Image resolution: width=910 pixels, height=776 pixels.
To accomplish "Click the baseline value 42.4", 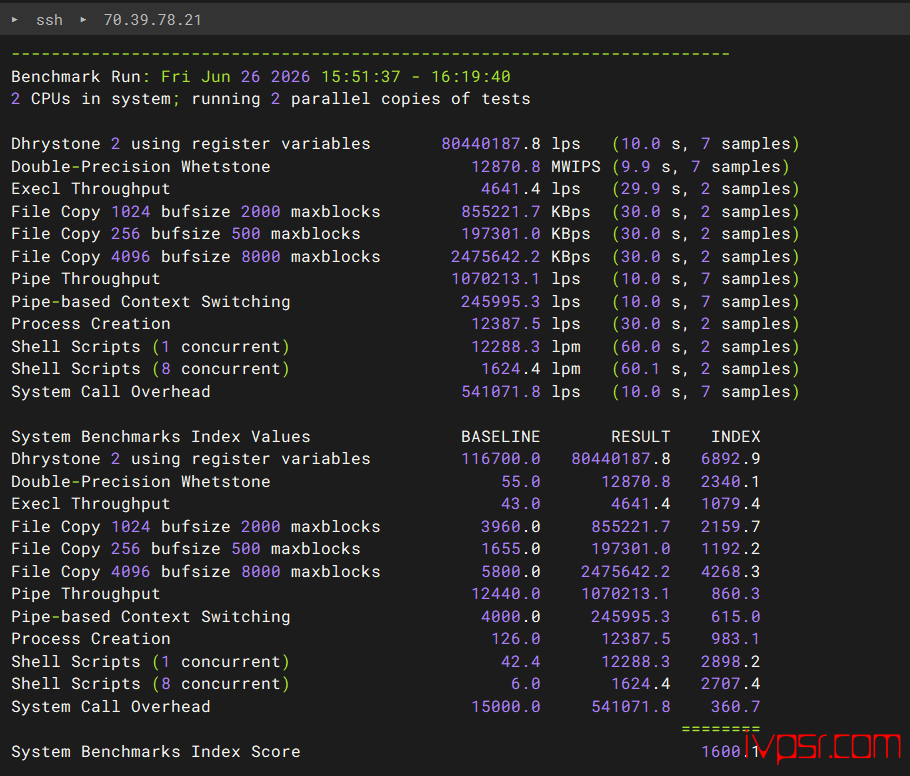I will tap(521, 662).
